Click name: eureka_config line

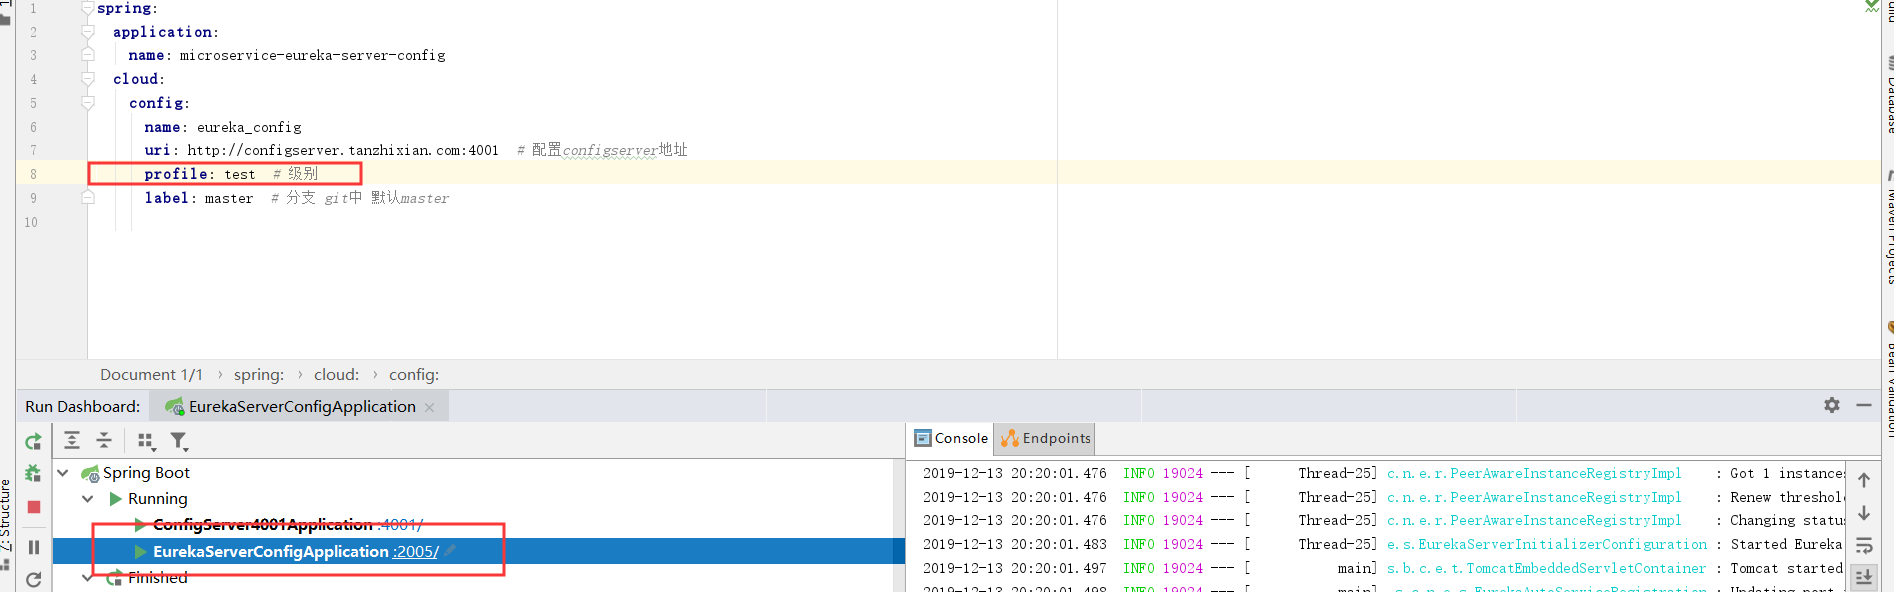click(x=223, y=127)
